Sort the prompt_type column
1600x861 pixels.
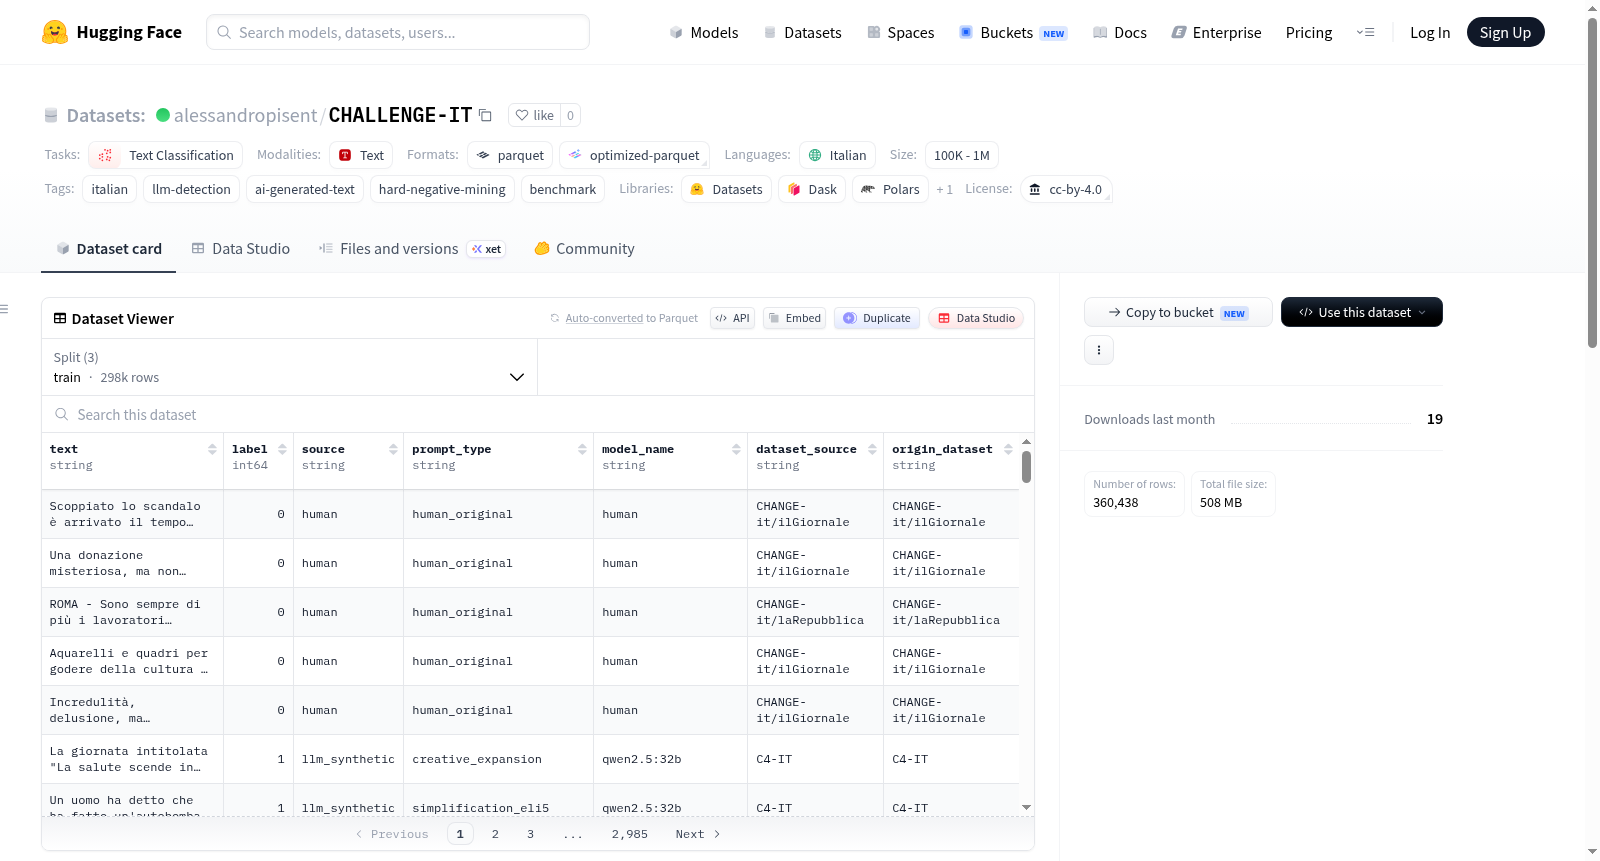(583, 450)
